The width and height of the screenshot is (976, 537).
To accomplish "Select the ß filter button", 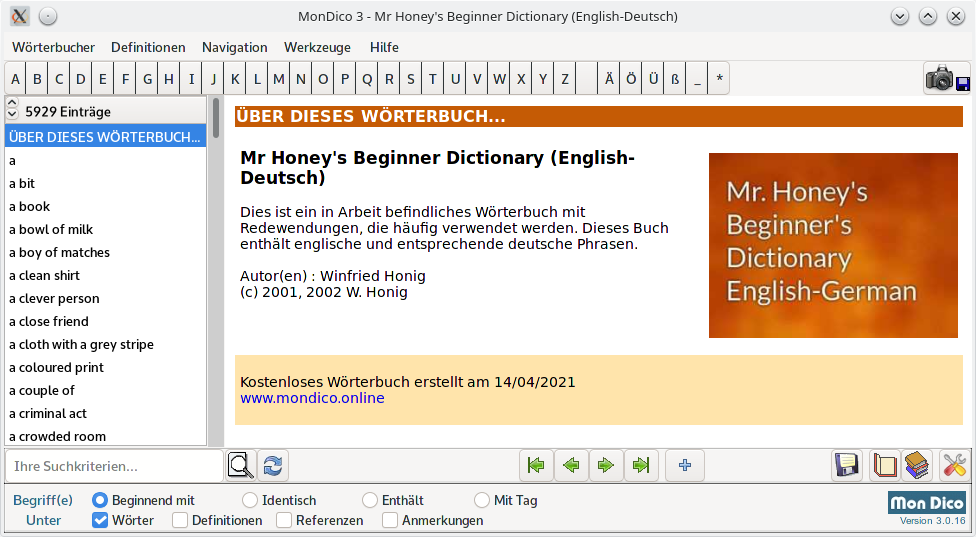I will 675,79.
